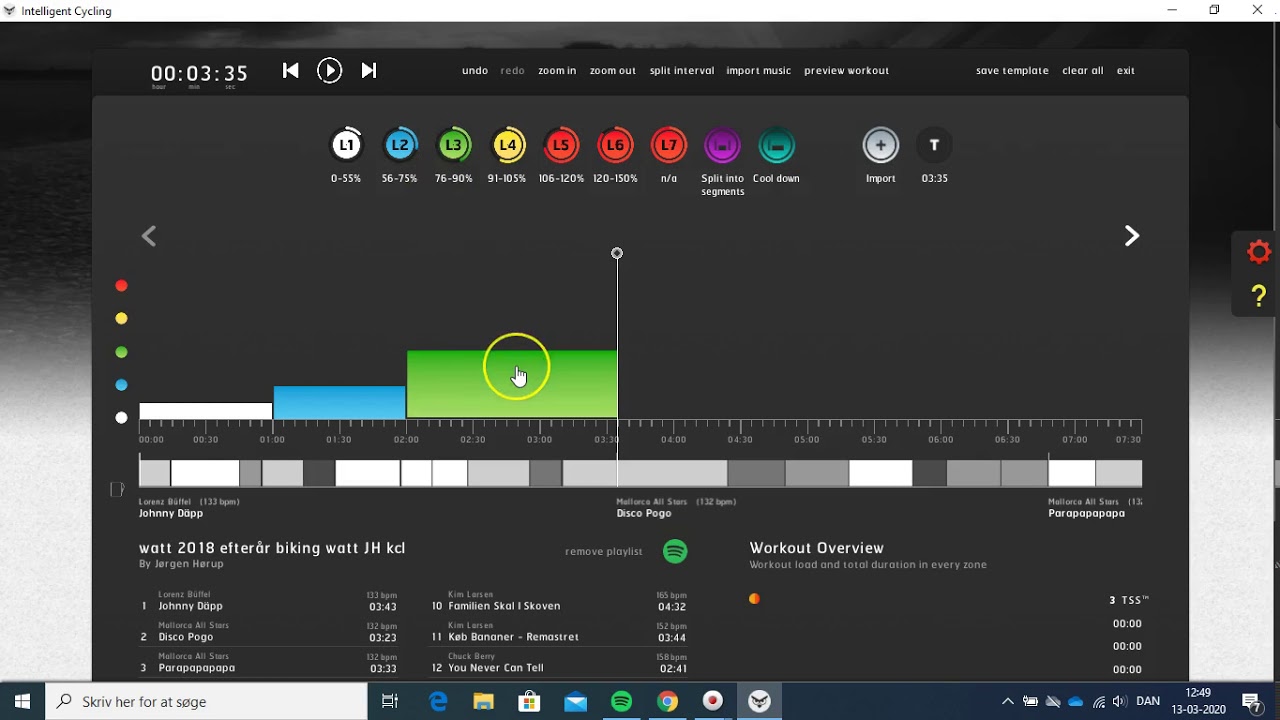Click the Split into segments icon
This screenshot has width=1280, height=720.
[x=722, y=145]
